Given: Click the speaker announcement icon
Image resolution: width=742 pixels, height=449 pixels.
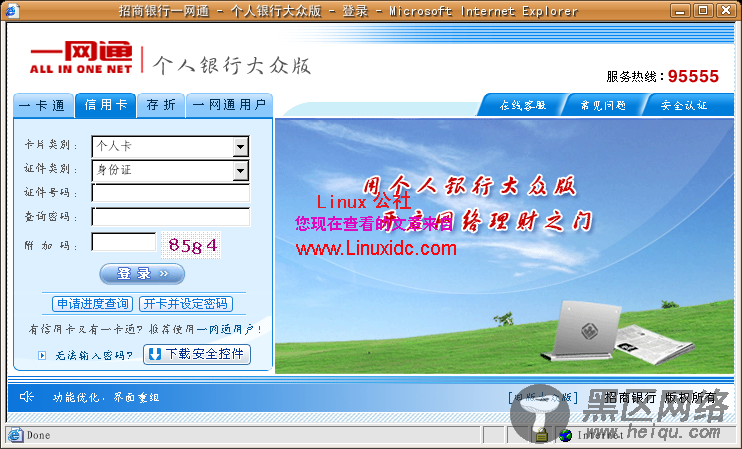Looking at the screenshot, I should point(26,396).
